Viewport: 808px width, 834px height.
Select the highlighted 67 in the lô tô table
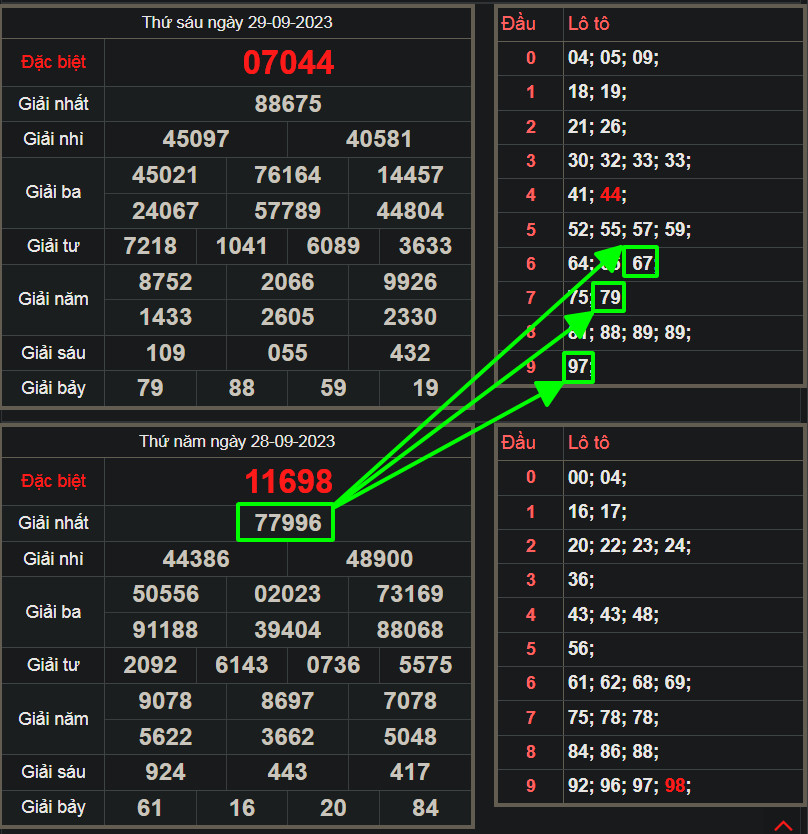[x=641, y=263]
